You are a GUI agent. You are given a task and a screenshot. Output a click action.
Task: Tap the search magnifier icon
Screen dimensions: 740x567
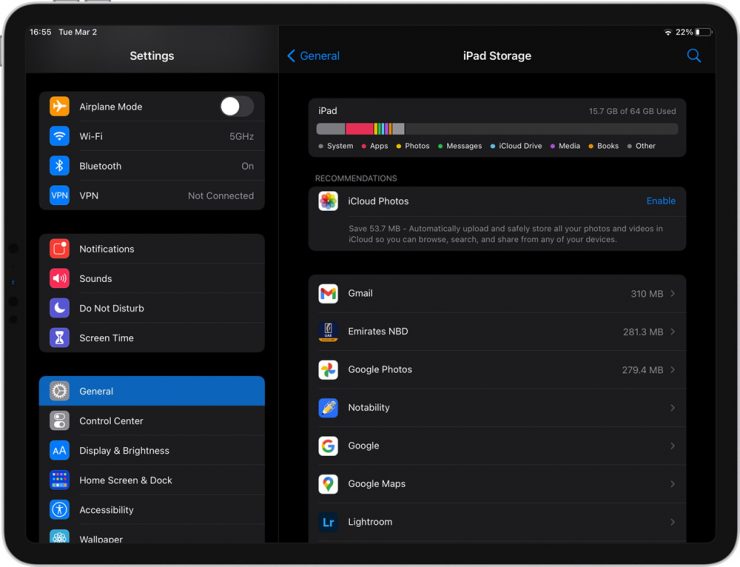pos(694,56)
